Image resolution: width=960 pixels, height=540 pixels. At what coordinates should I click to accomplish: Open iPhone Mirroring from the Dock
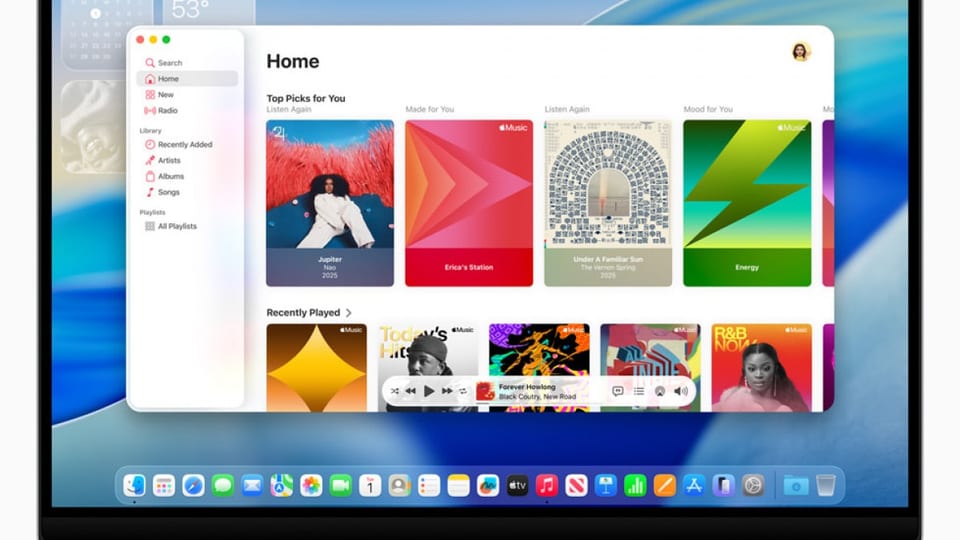pos(723,486)
